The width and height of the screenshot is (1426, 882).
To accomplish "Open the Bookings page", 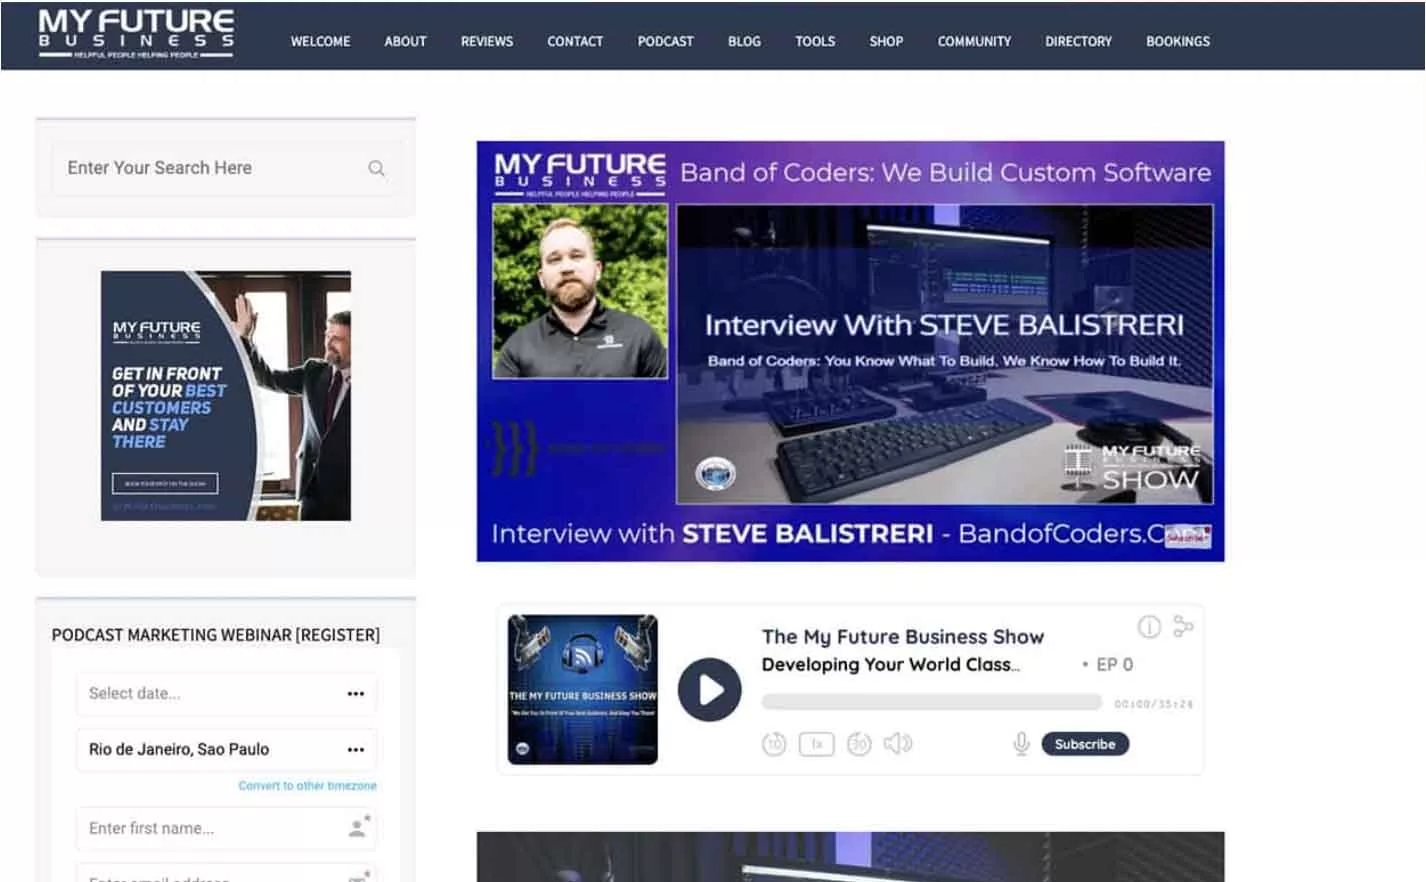I will pyautogui.click(x=1177, y=41).
